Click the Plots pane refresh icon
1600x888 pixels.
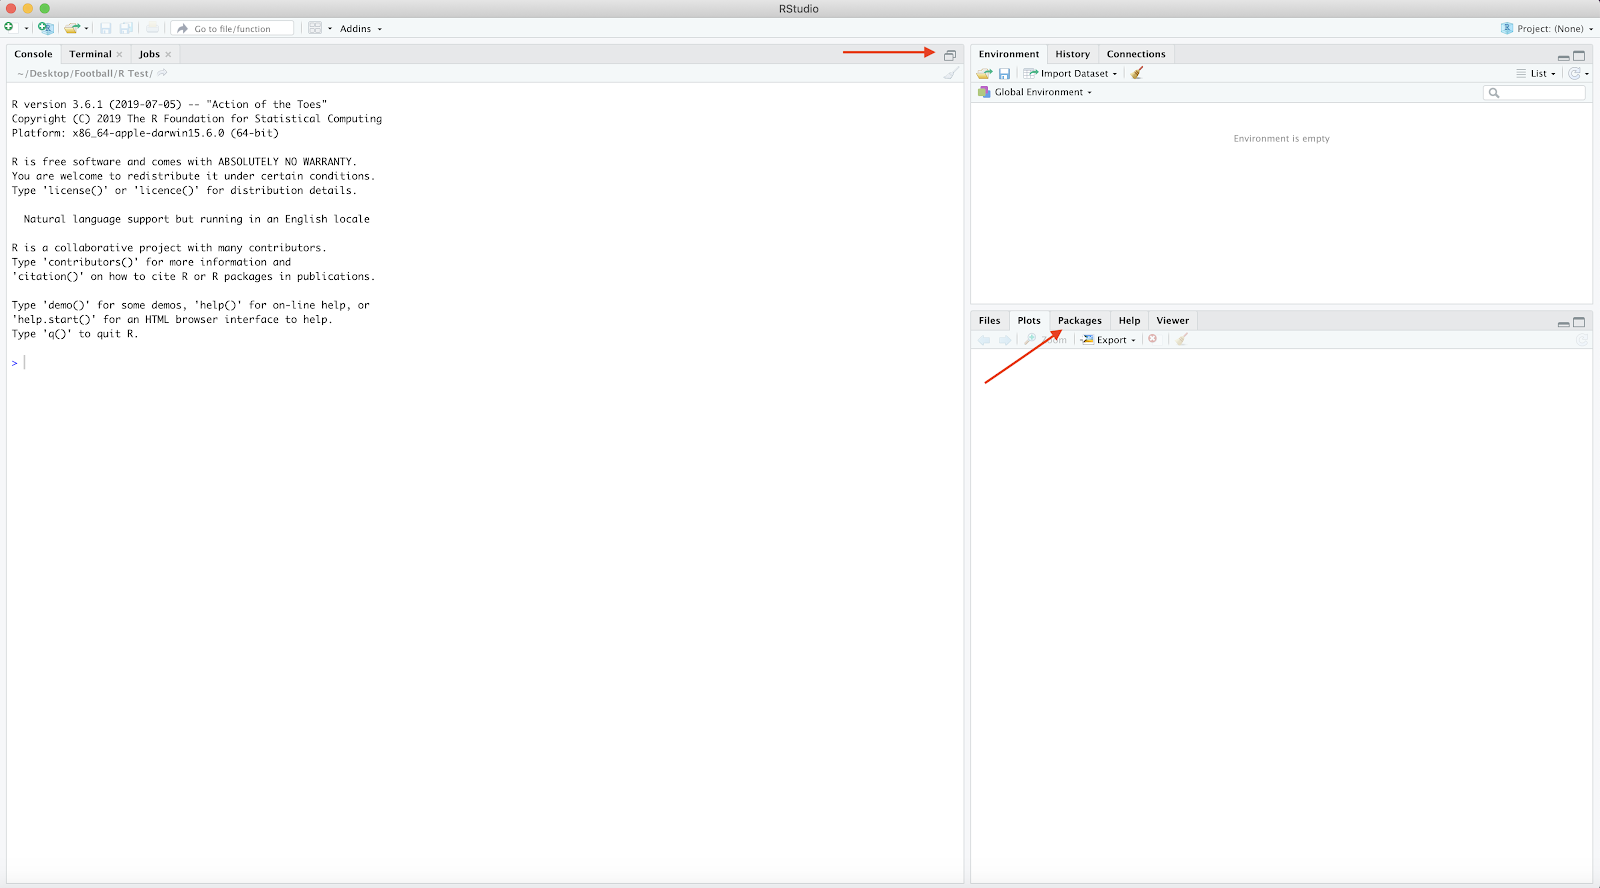click(1582, 340)
